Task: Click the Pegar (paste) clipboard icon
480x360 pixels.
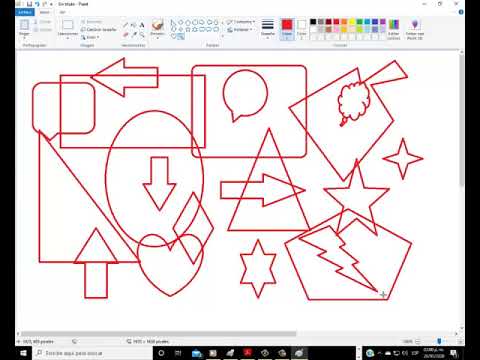Action: tap(24, 25)
